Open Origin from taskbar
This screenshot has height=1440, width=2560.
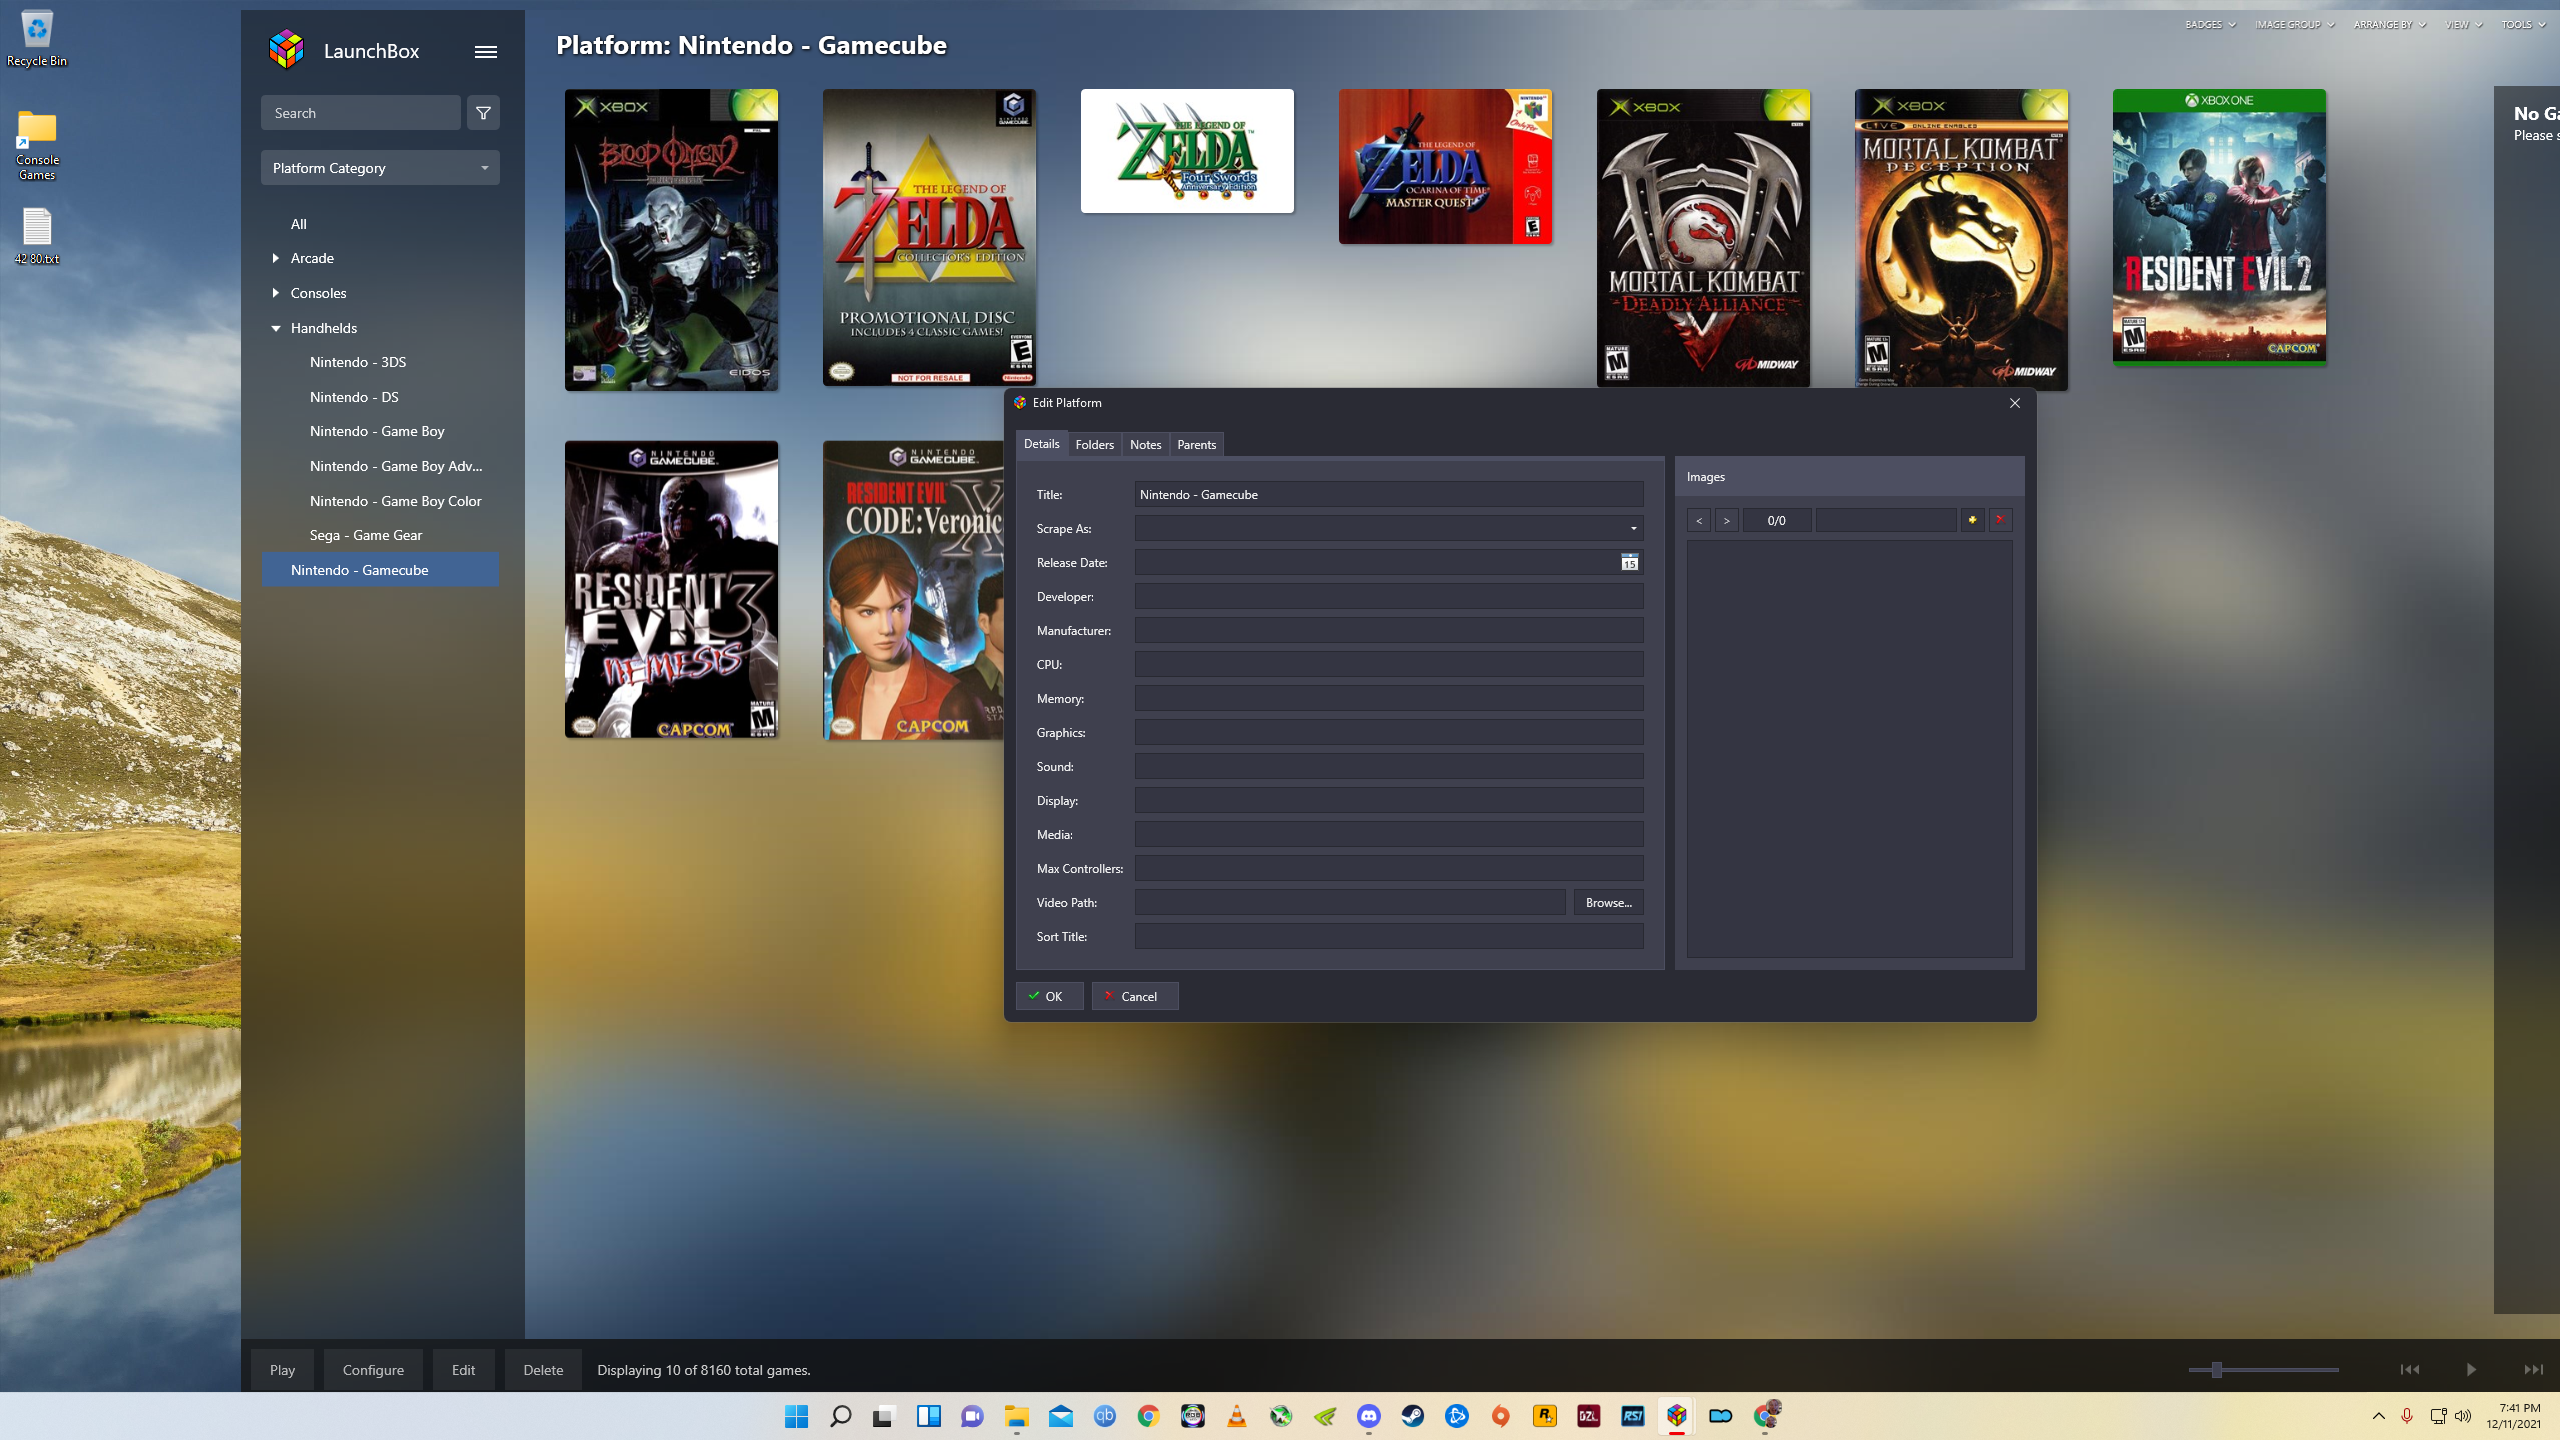click(1501, 1416)
